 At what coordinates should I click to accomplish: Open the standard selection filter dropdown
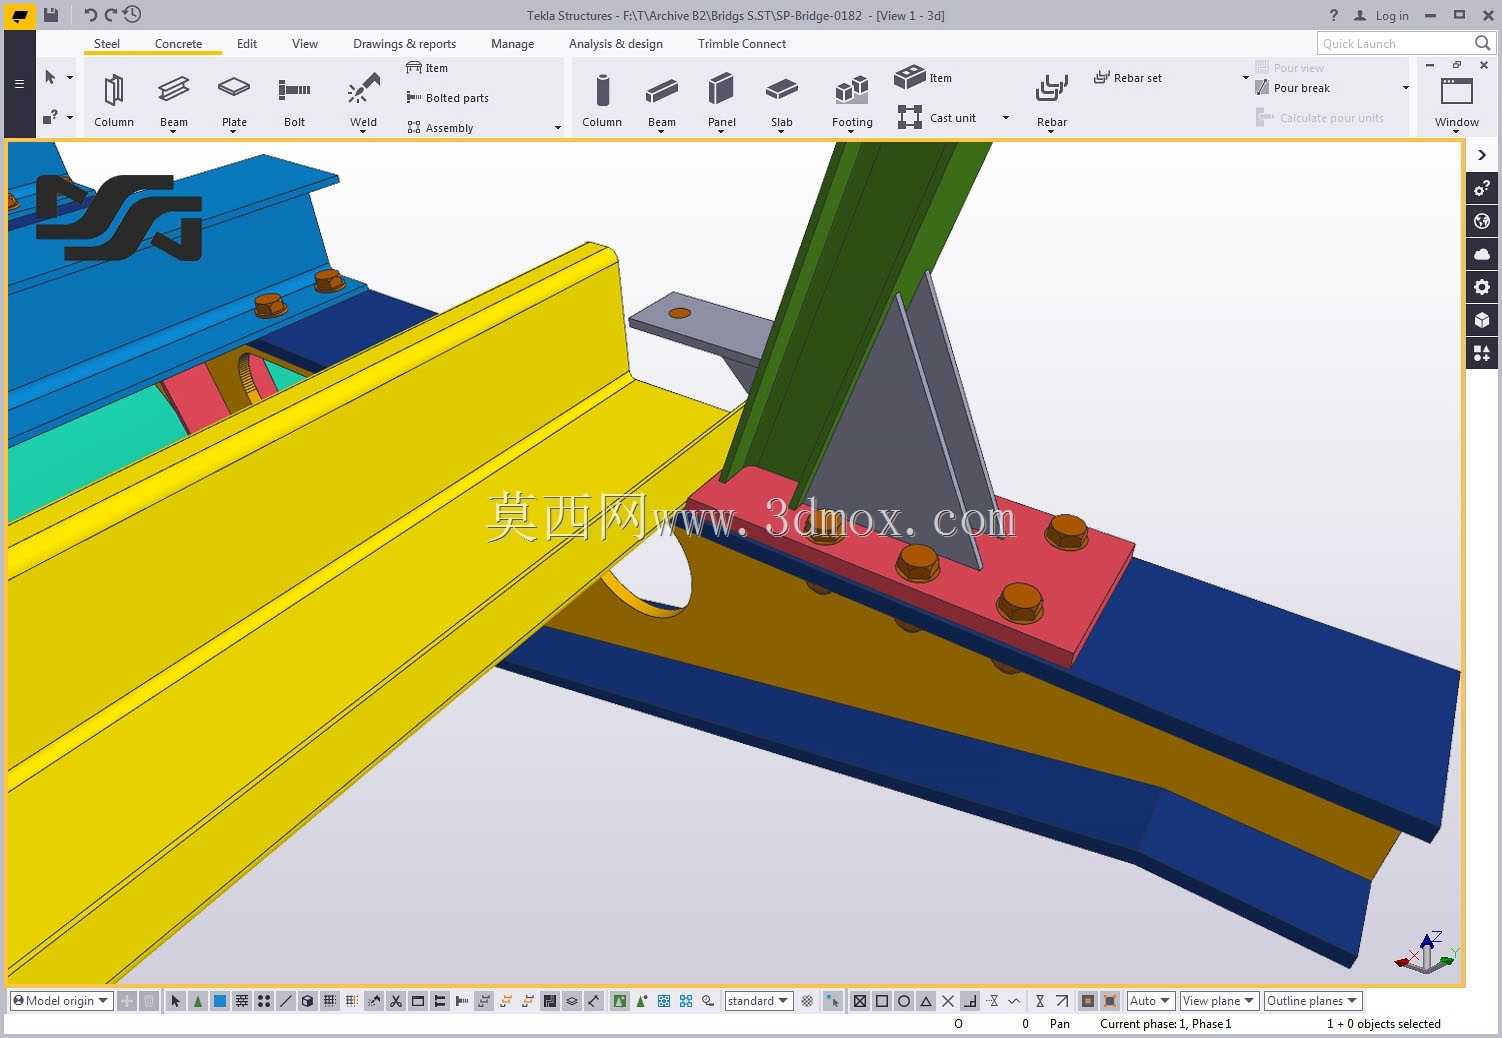[x=759, y=1001]
